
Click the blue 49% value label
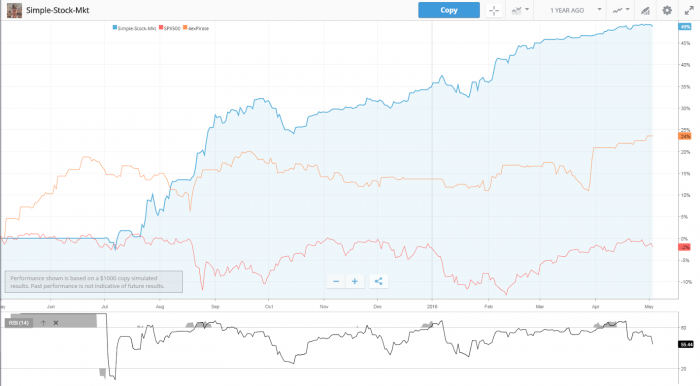pyautogui.click(x=685, y=27)
